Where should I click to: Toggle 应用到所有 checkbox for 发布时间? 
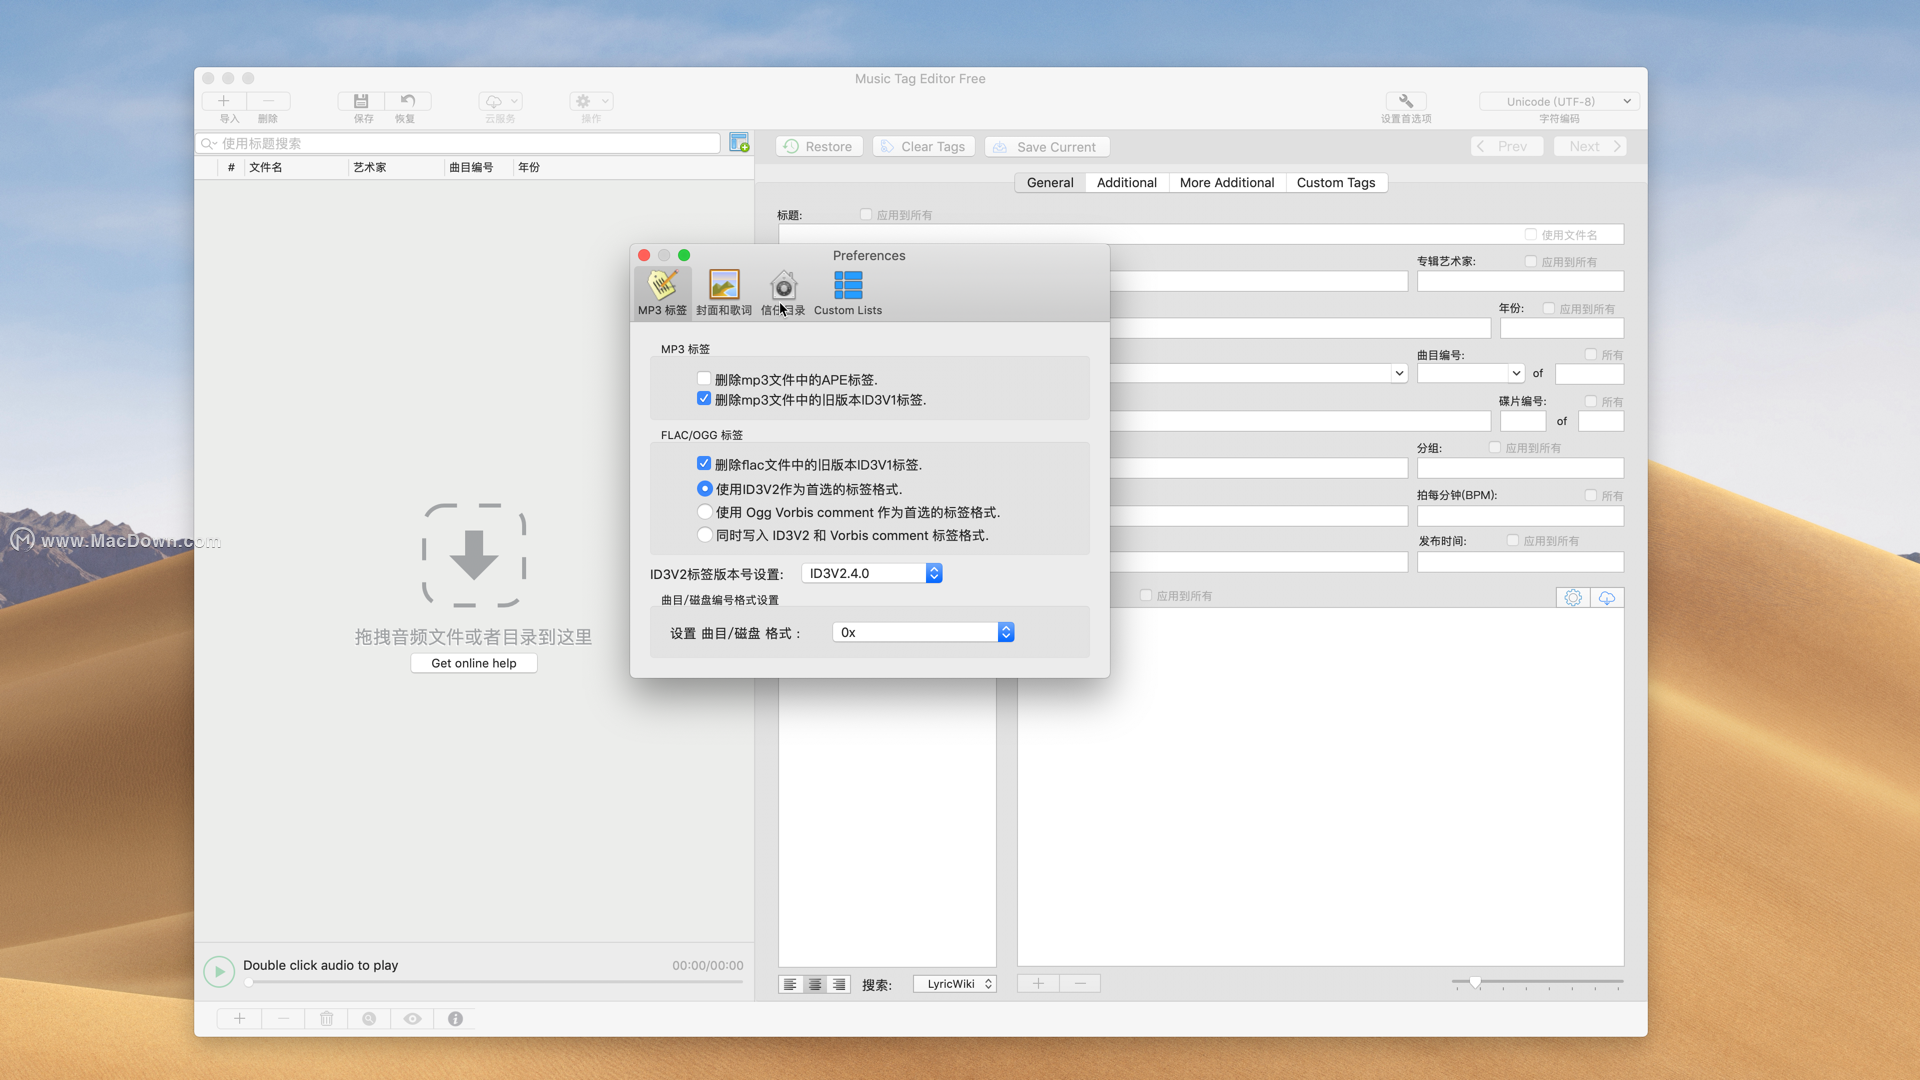(1513, 540)
